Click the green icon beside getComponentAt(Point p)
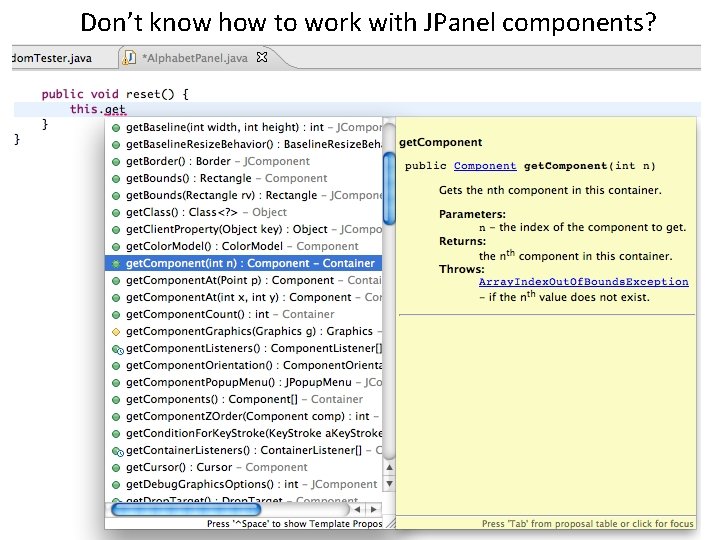720x540 pixels. 116,281
